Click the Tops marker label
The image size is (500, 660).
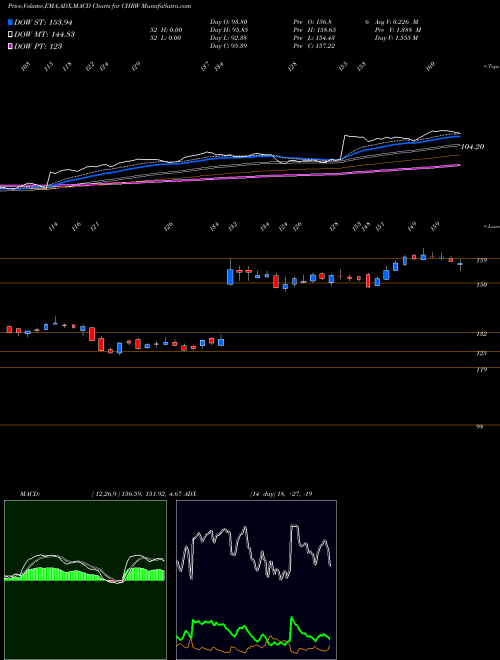492,67
